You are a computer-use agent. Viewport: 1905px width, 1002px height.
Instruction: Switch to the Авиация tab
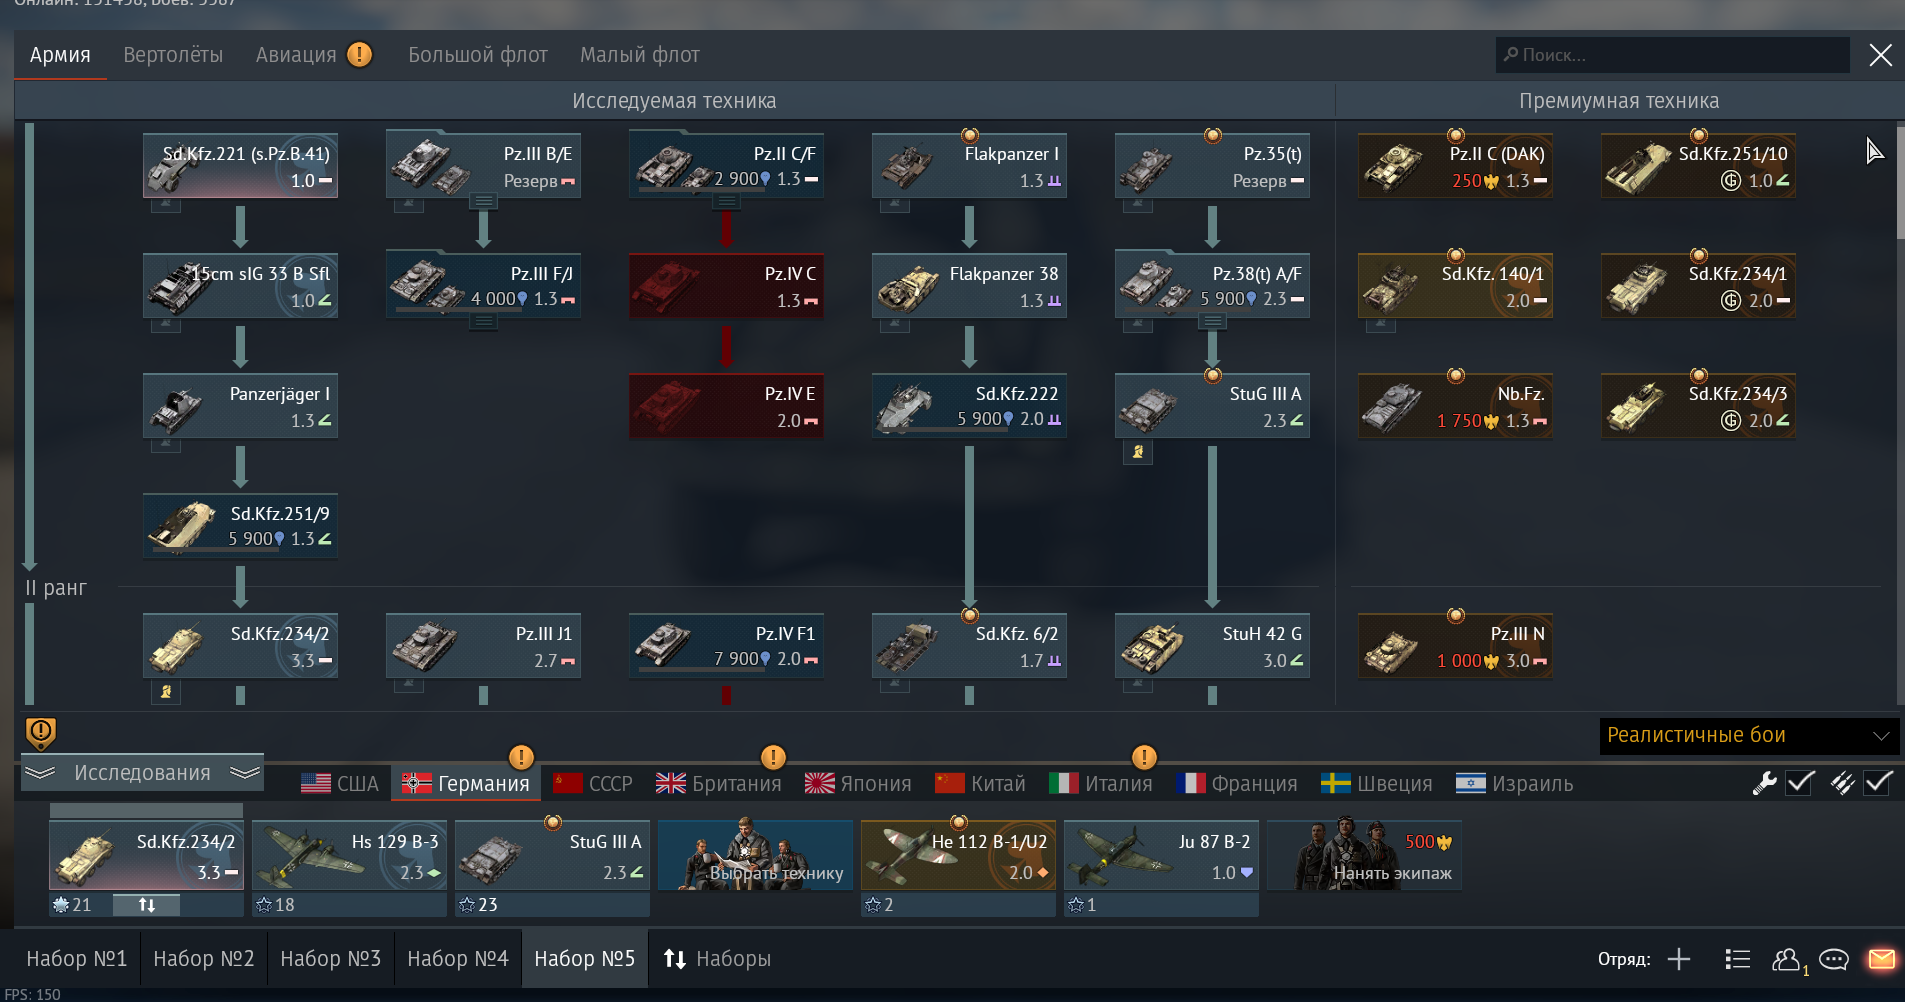click(x=296, y=55)
